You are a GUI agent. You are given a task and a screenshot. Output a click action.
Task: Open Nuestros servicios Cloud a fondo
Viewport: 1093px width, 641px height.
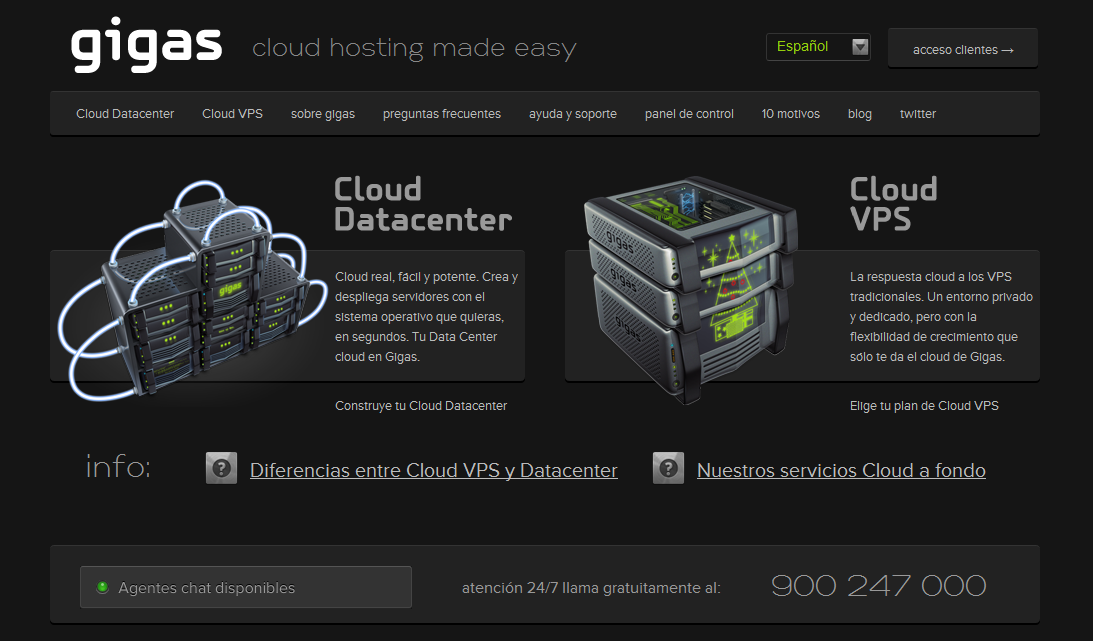click(841, 470)
